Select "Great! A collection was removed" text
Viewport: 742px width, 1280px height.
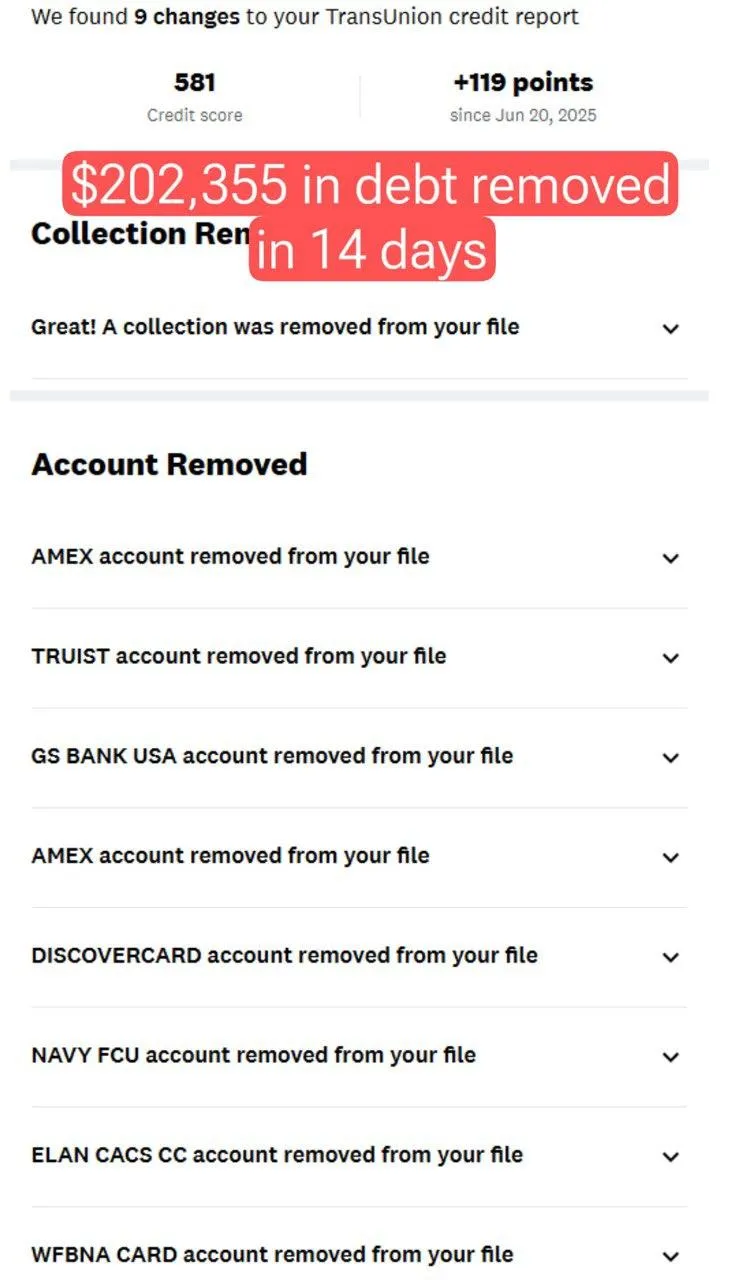pyautogui.click(x=275, y=327)
